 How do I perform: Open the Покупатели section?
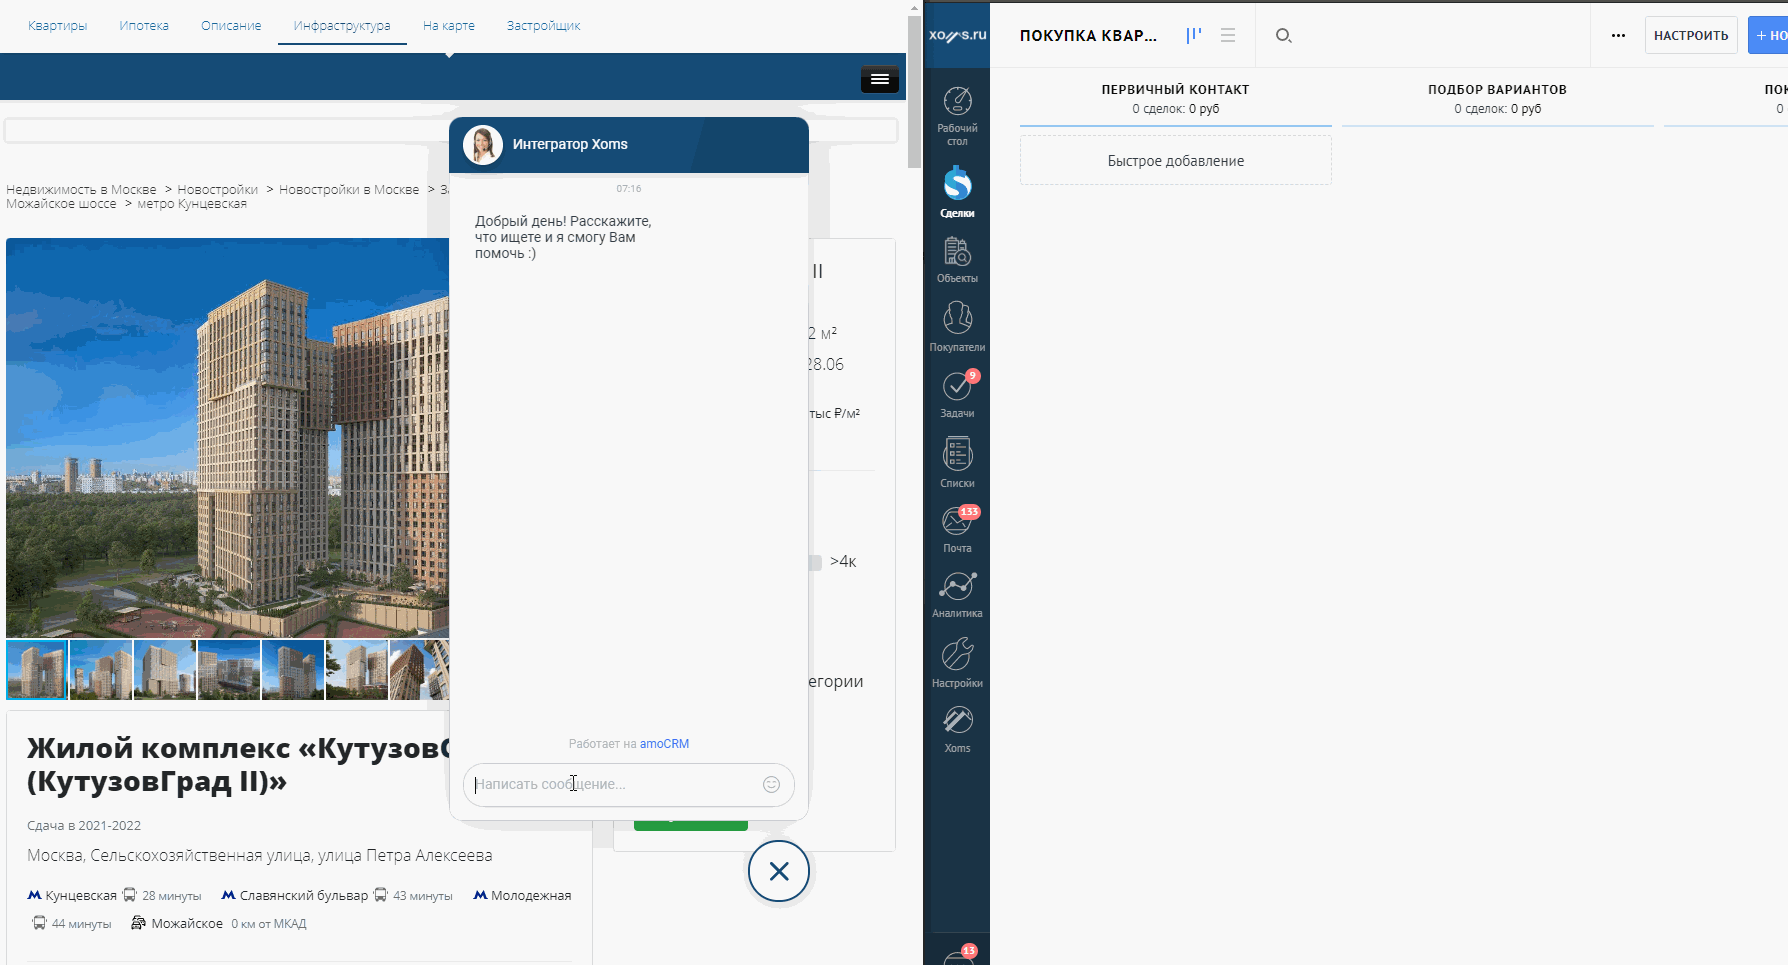tap(957, 327)
